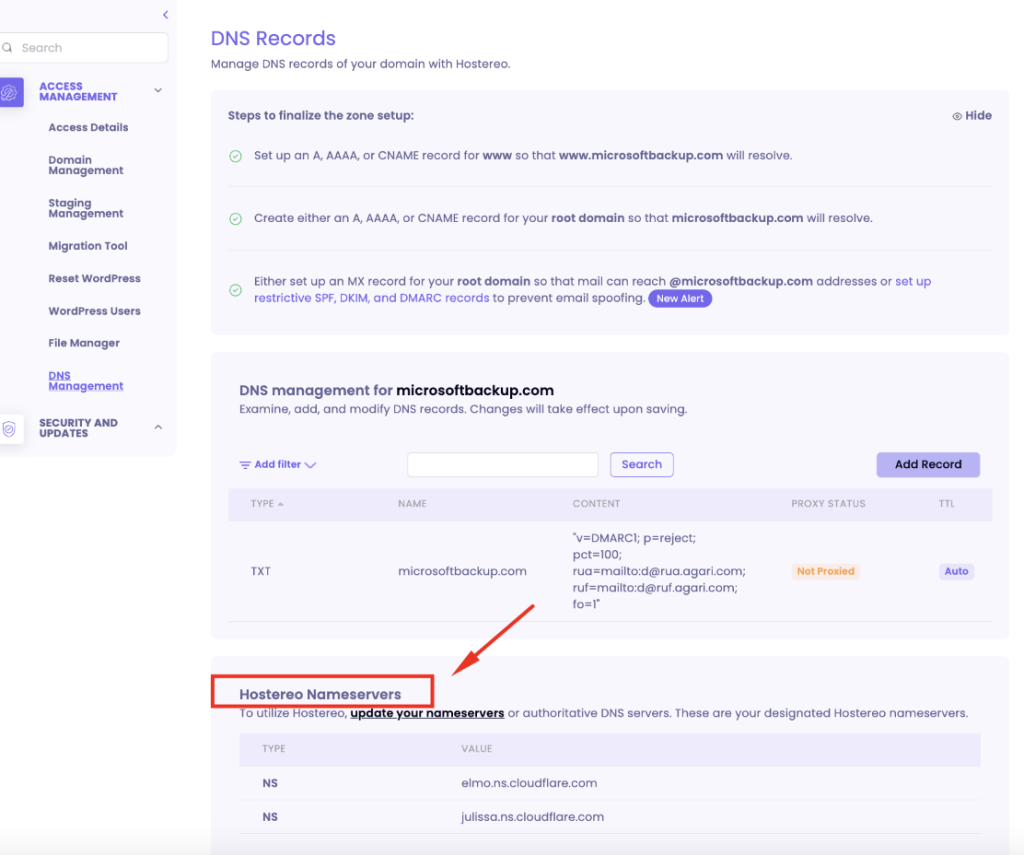Click the VALUE column header in nameservers table
The width and height of the screenshot is (1024, 855).
click(477, 749)
